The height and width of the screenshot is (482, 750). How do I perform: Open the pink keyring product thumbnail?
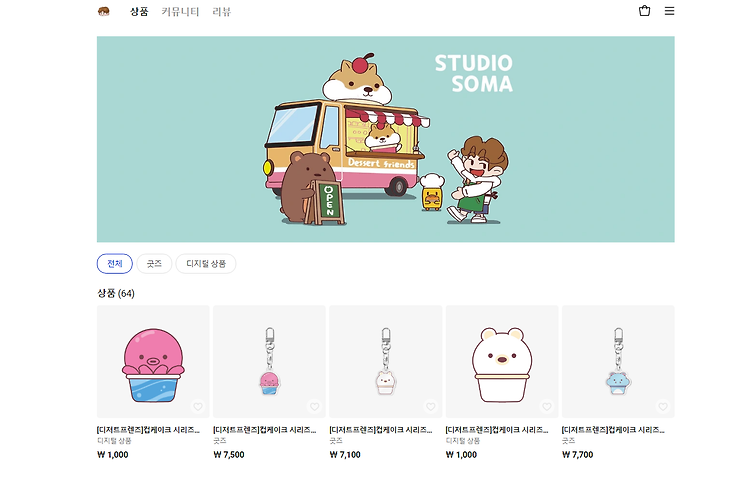pos(269,362)
